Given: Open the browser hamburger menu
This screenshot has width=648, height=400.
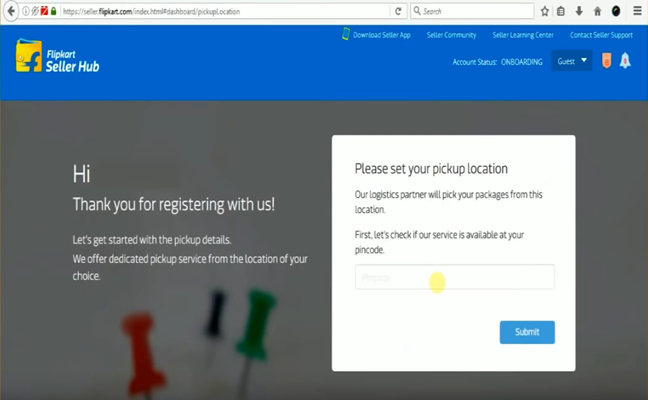Looking at the screenshot, I should [638, 11].
